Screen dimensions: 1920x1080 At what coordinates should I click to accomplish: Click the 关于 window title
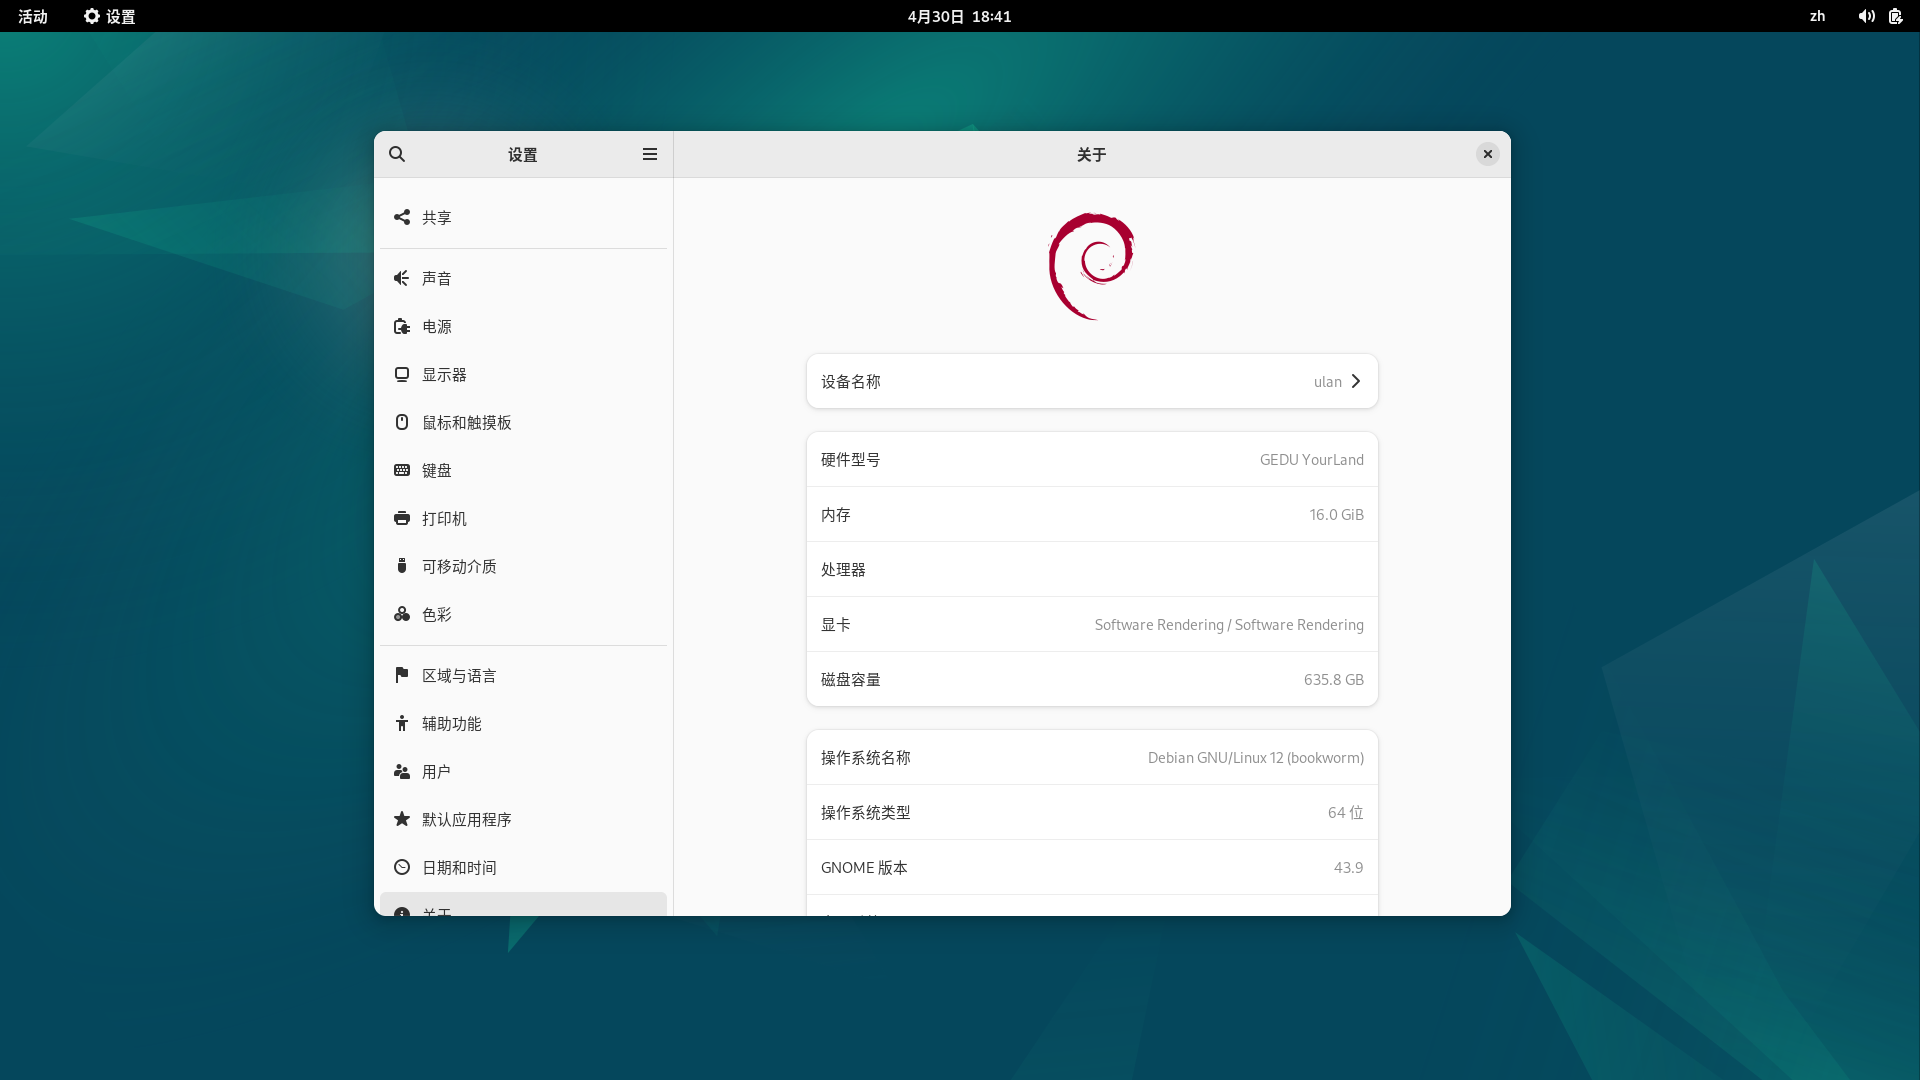point(1092,154)
